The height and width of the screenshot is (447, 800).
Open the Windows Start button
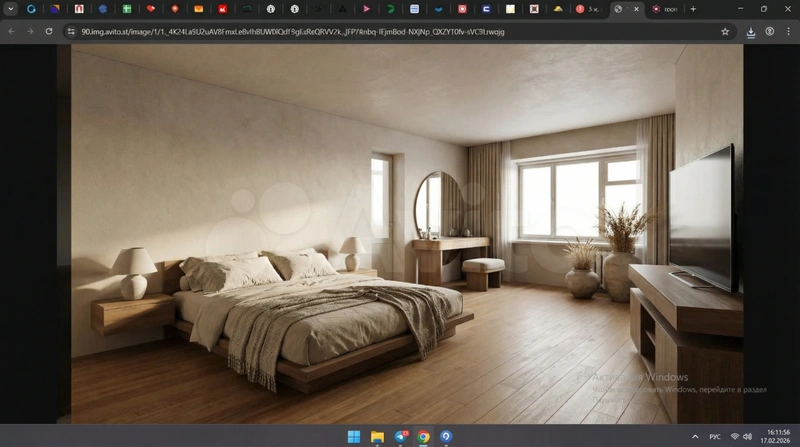coord(354,437)
